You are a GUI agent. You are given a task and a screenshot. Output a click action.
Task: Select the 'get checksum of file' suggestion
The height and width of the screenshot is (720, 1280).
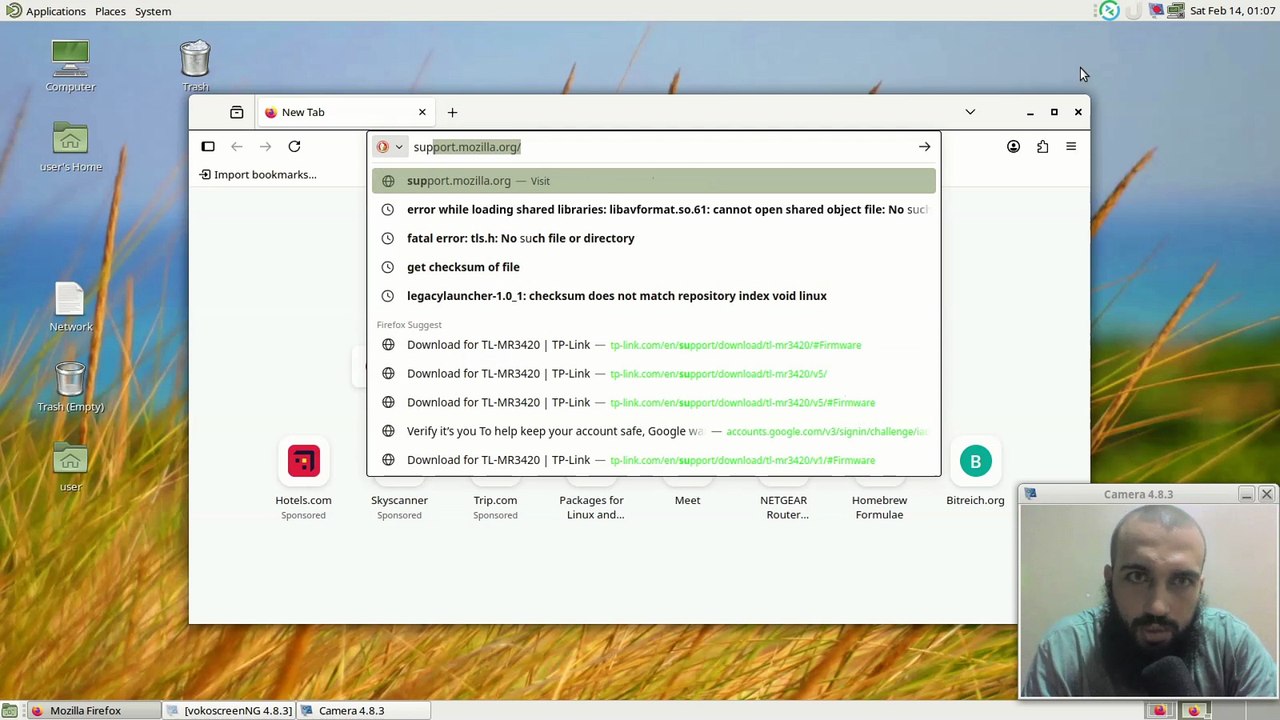(654, 267)
